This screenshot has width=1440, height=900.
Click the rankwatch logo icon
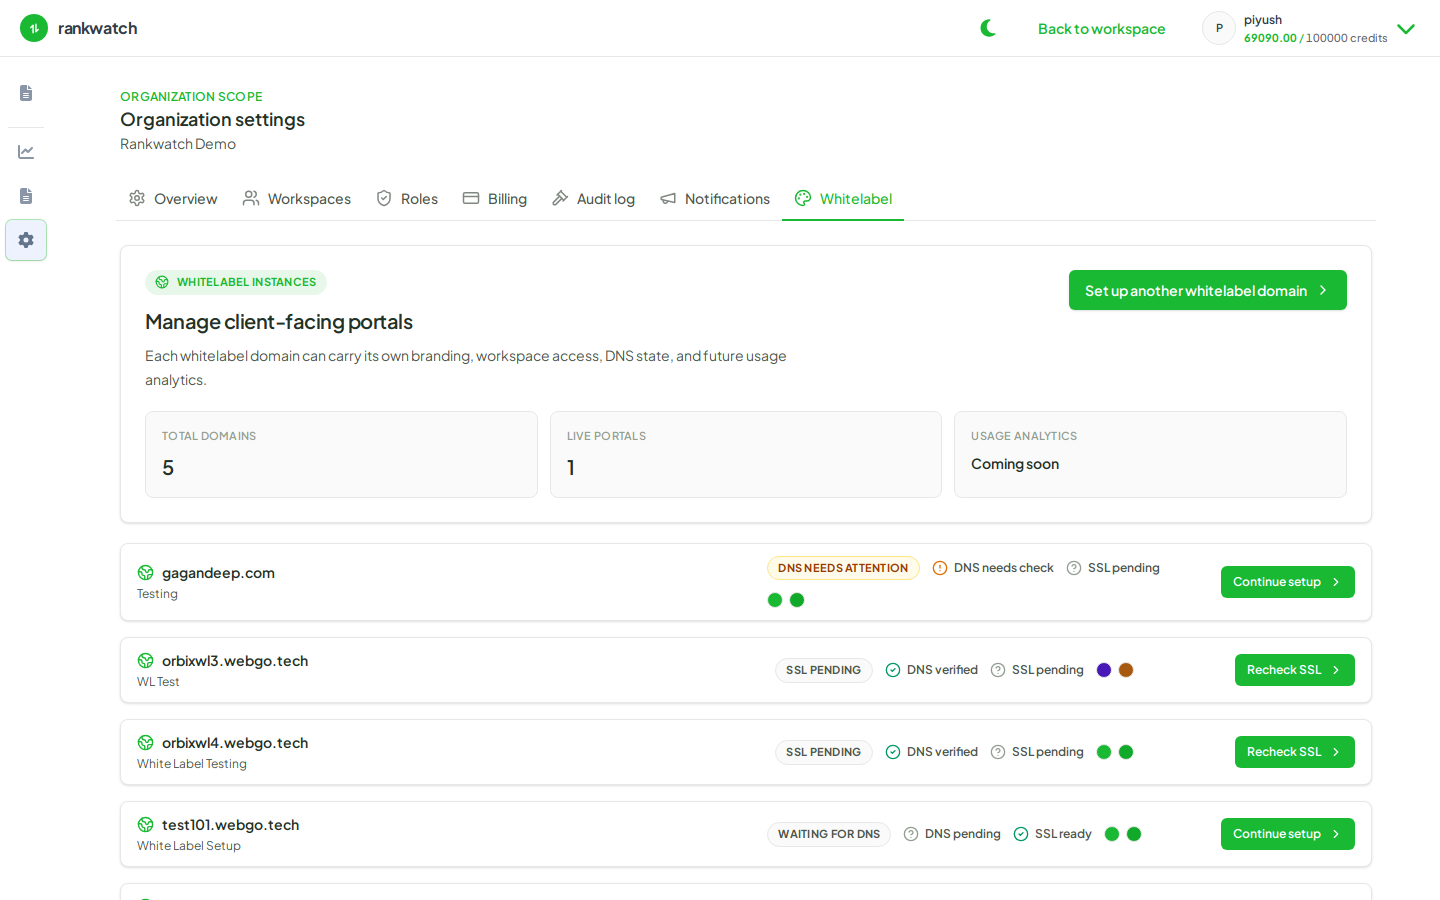pyautogui.click(x=34, y=28)
